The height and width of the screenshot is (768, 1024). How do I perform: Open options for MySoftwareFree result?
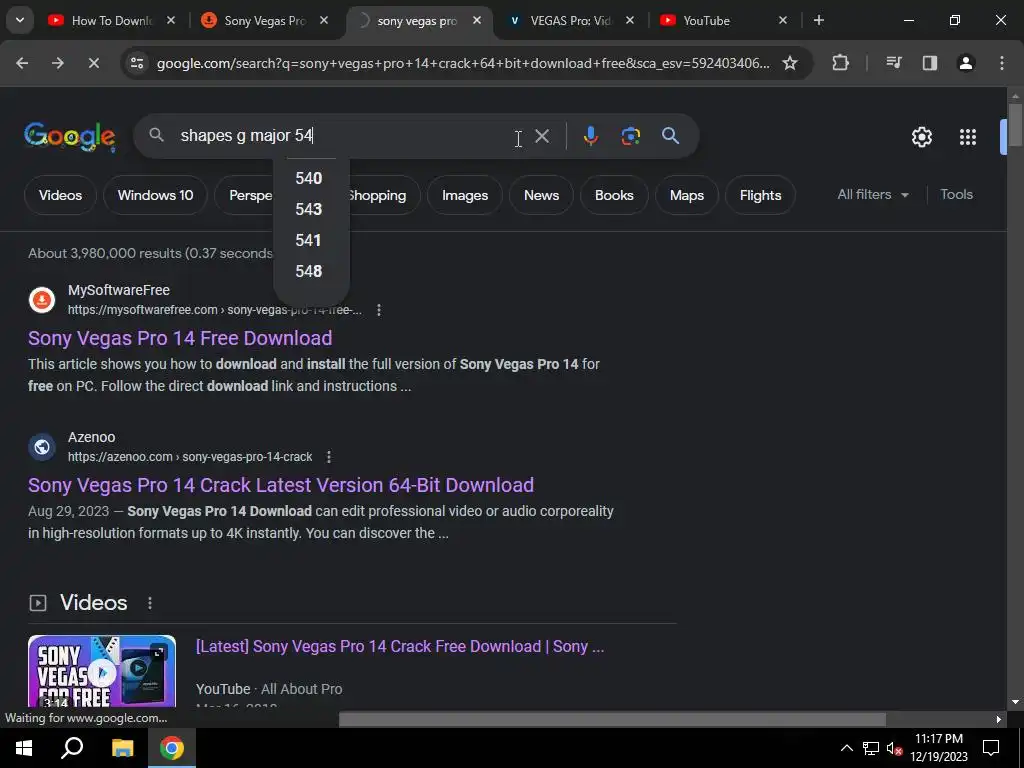pyautogui.click(x=379, y=310)
